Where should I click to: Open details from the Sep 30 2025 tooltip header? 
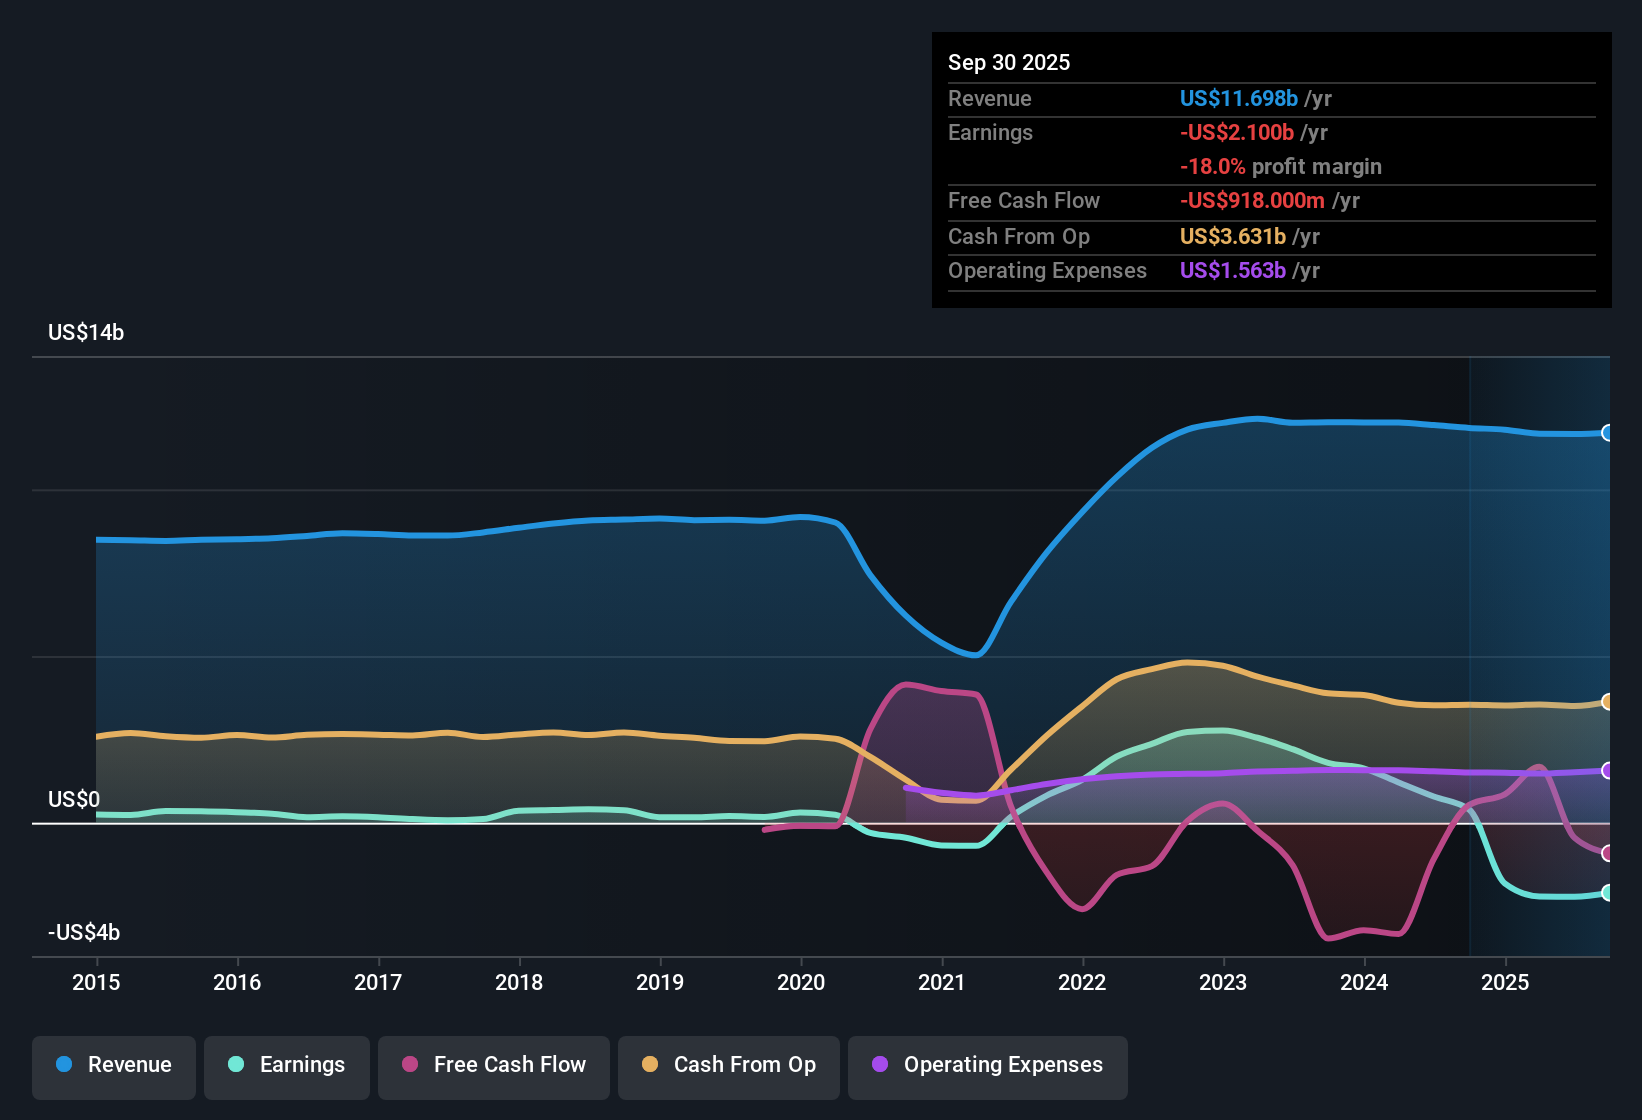click(x=1009, y=62)
